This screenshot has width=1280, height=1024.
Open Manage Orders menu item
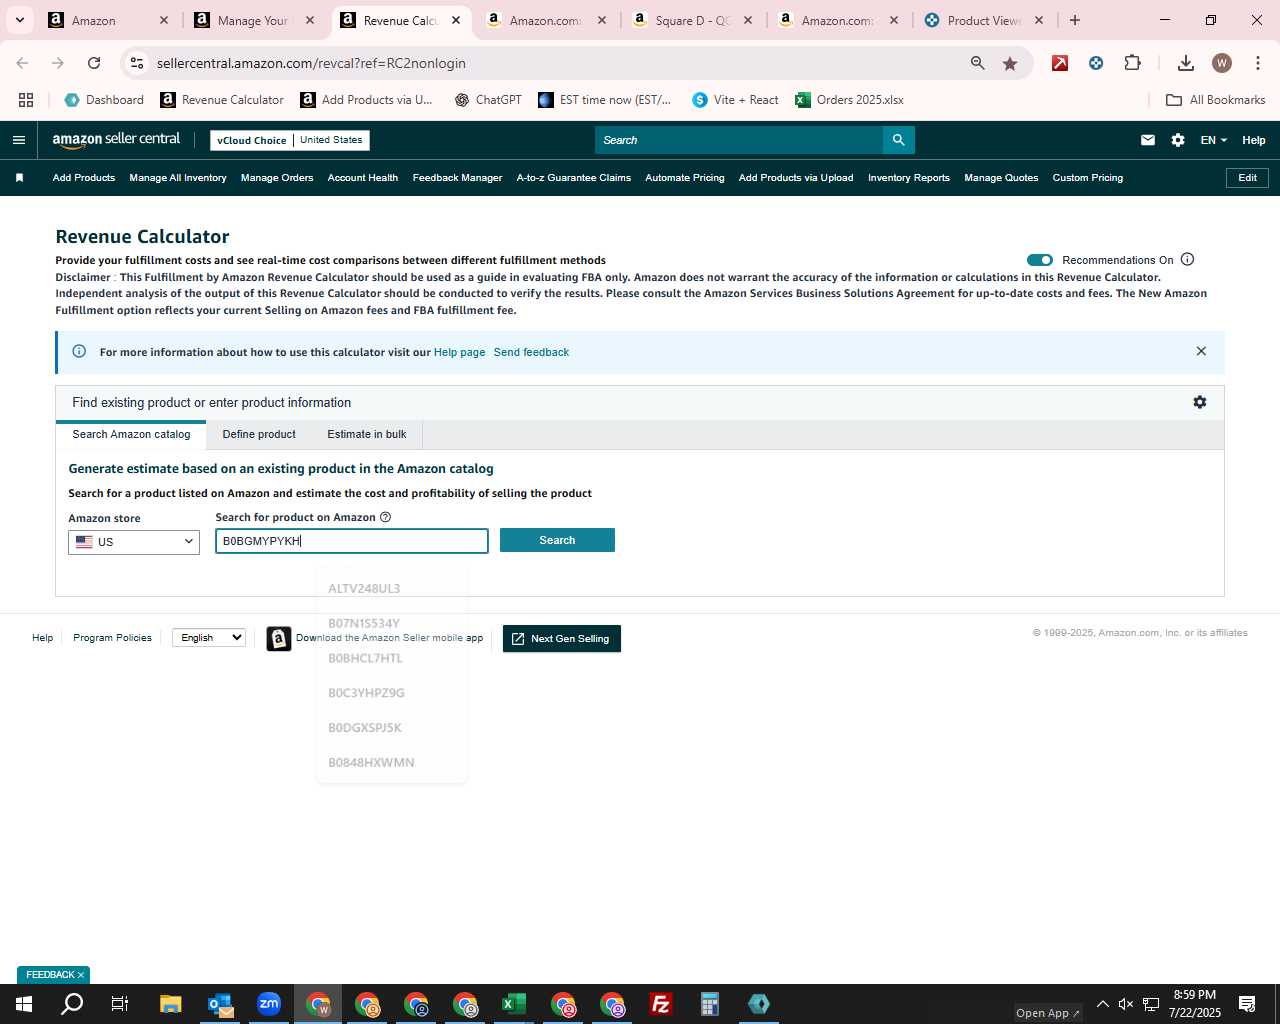click(277, 178)
